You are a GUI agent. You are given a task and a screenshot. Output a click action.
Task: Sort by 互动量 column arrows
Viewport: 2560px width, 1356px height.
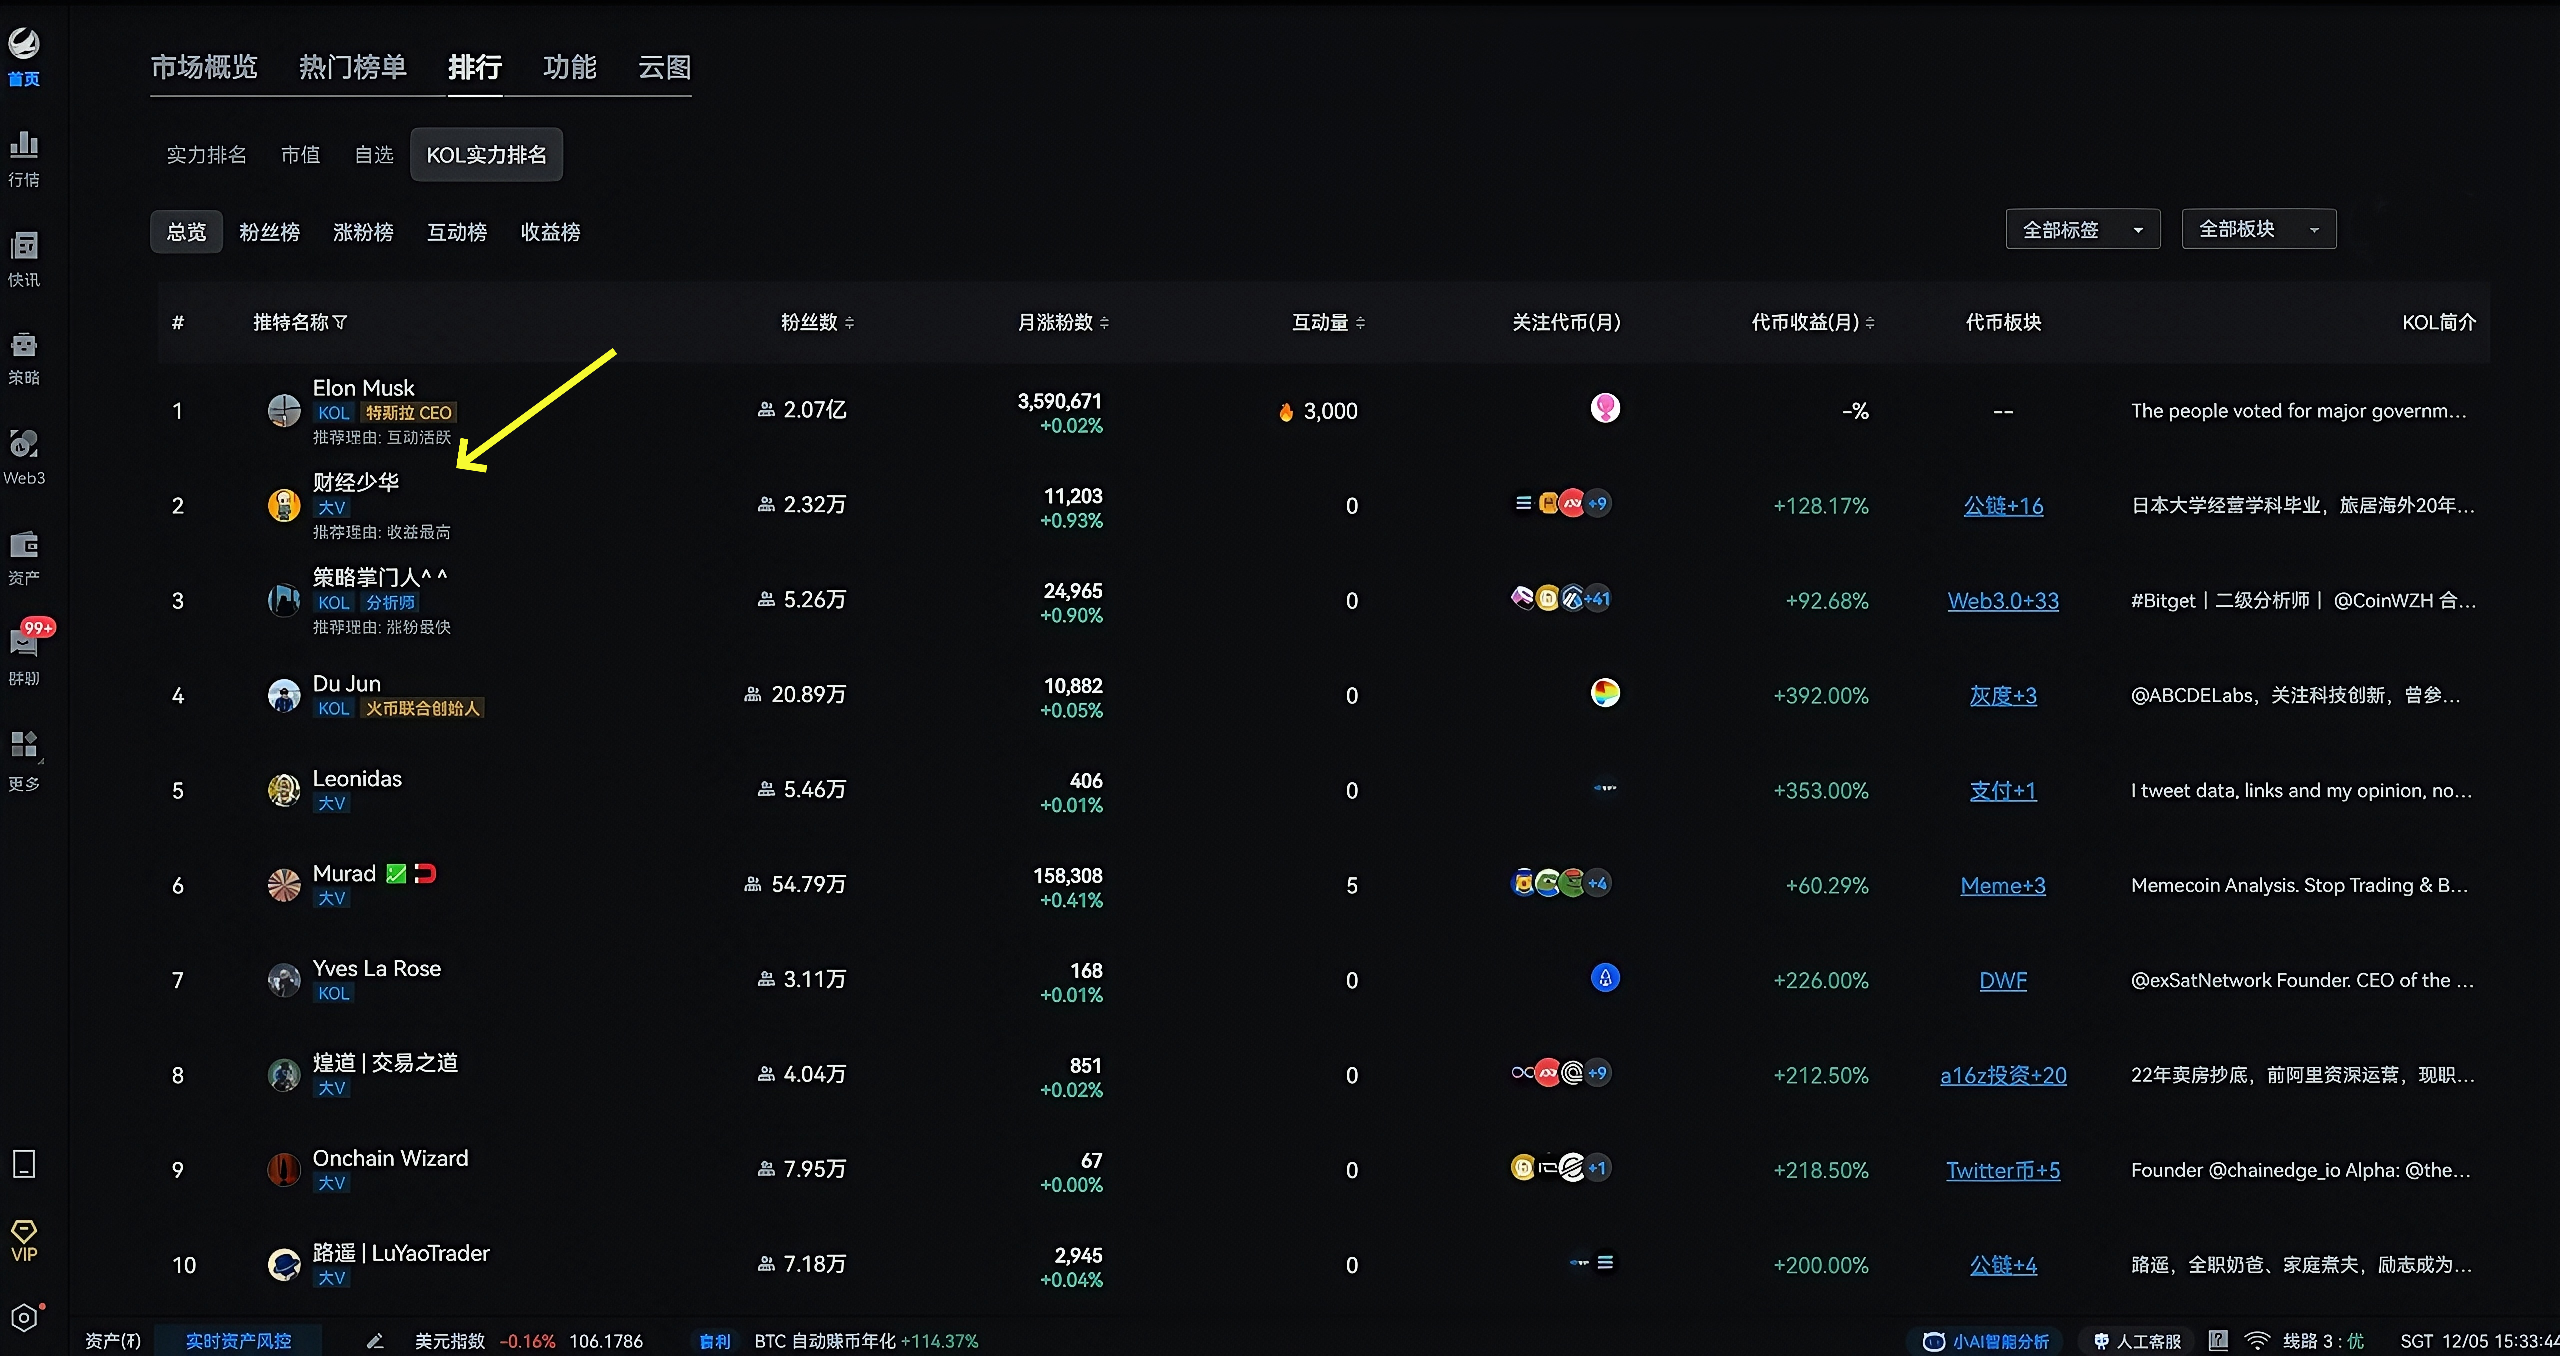(1360, 323)
